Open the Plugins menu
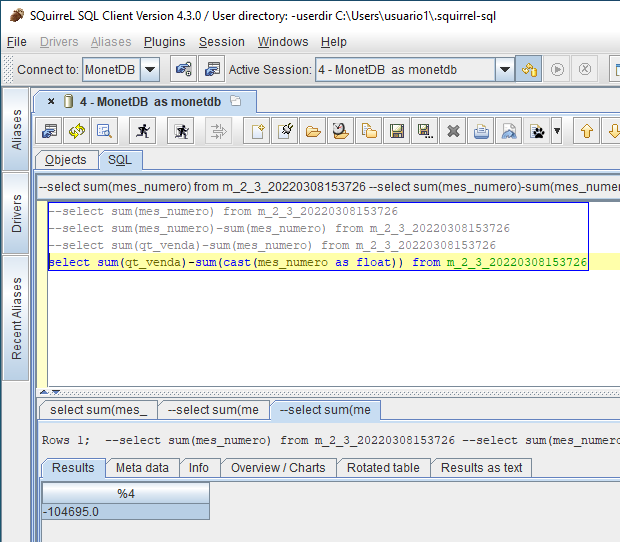The image size is (620, 542). click(x=164, y=42)
